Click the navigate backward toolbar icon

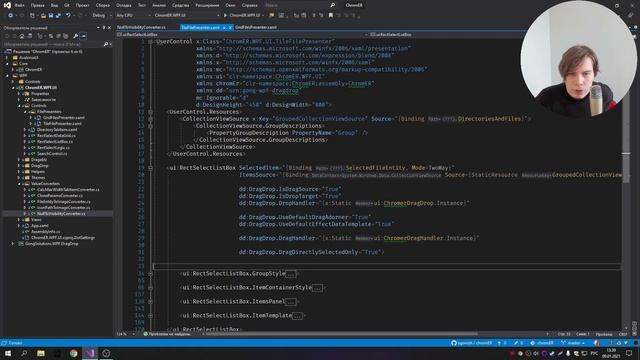(x=10, y=16)
